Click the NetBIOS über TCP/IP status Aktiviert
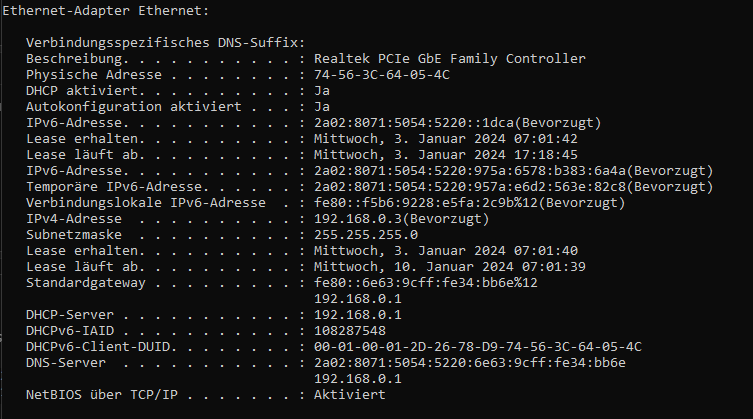The width and height of the screenshot is (753, 419). coord(350,395)
